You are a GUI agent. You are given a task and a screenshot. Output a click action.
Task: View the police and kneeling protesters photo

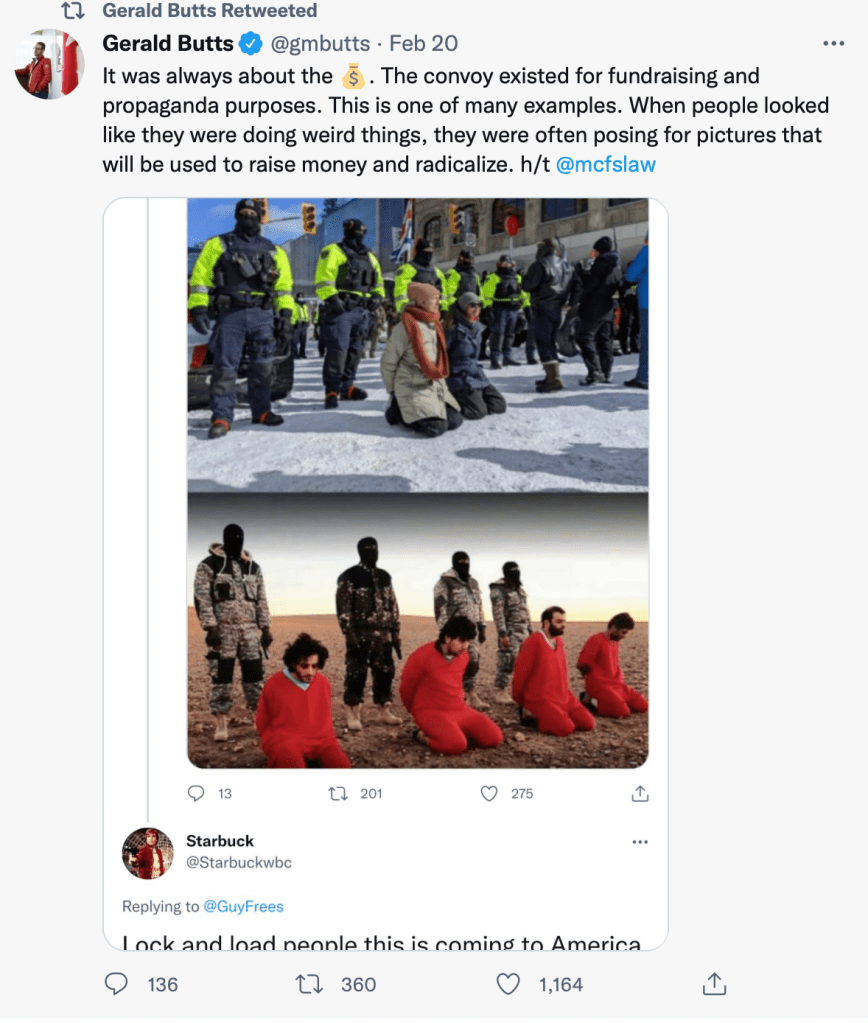click(x=418, y=344)
